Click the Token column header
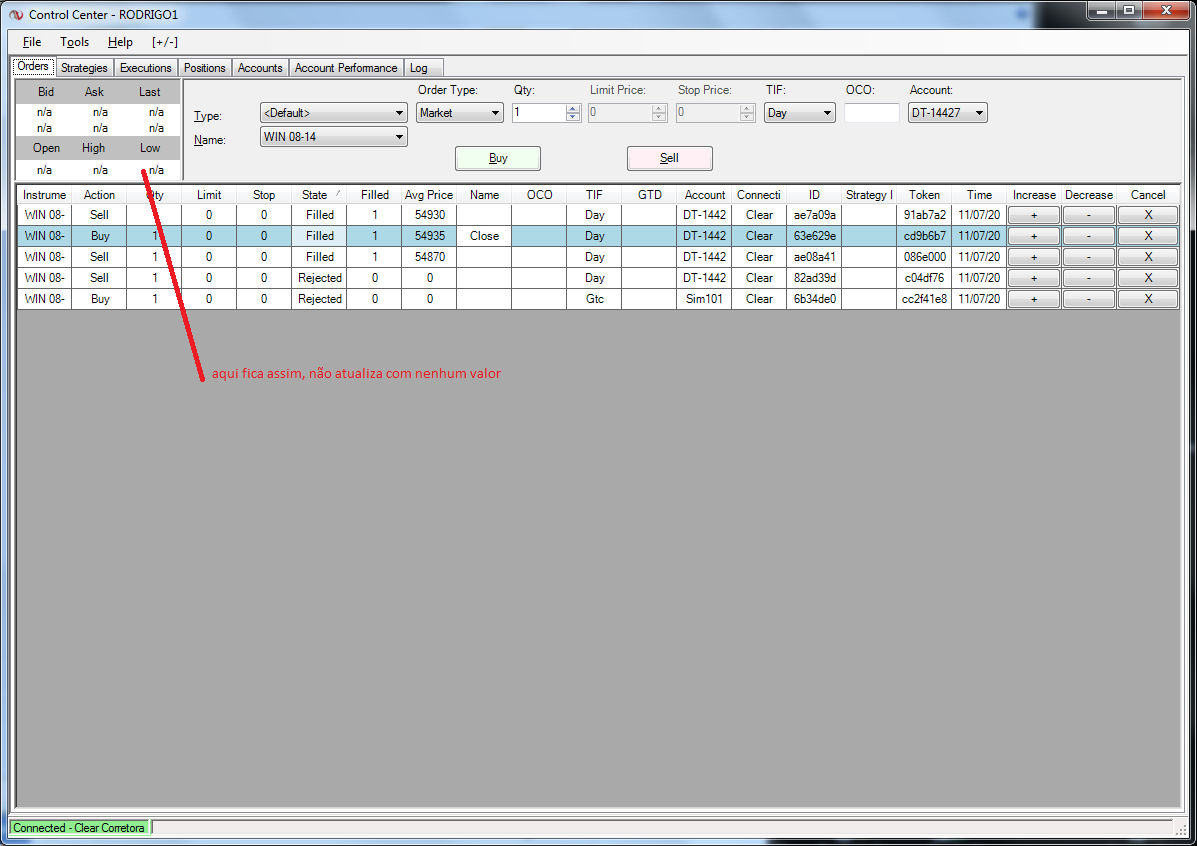The height and width of the screenshot is (846, 1197). tap(924, 195)
